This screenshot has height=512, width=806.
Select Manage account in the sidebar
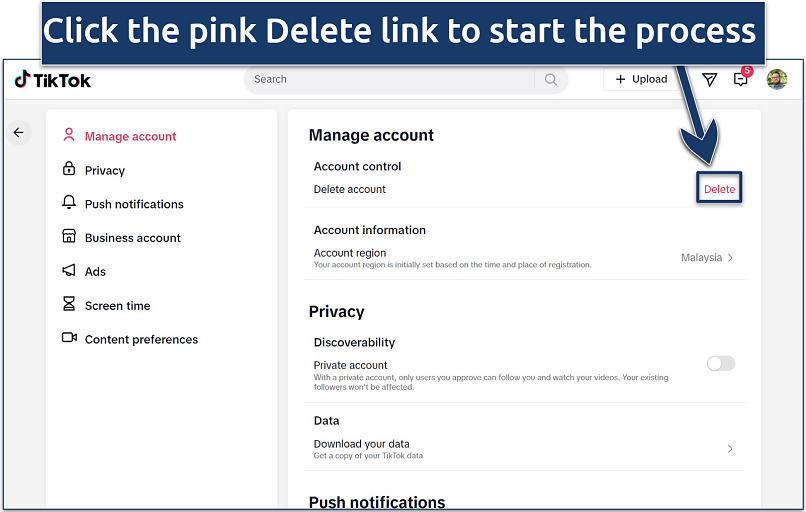coord(130,136)
